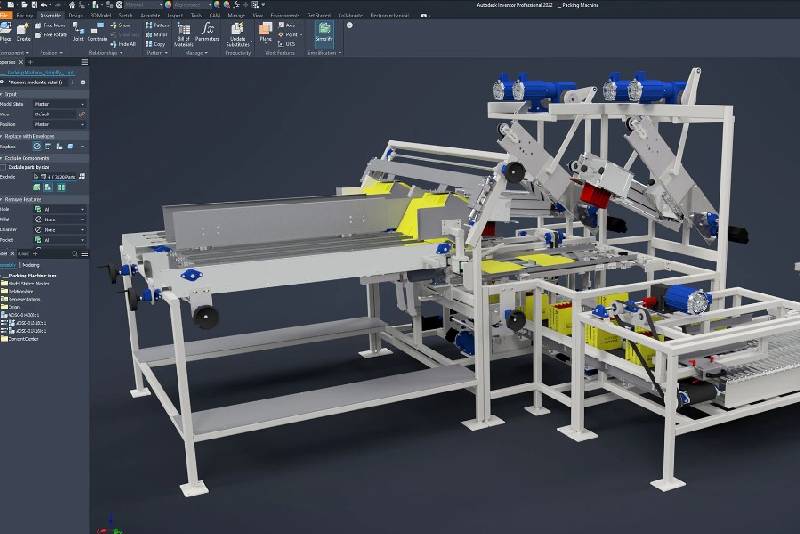Click the Create component tool
This screenshot has width=800, height=534.
click(23, 32)
